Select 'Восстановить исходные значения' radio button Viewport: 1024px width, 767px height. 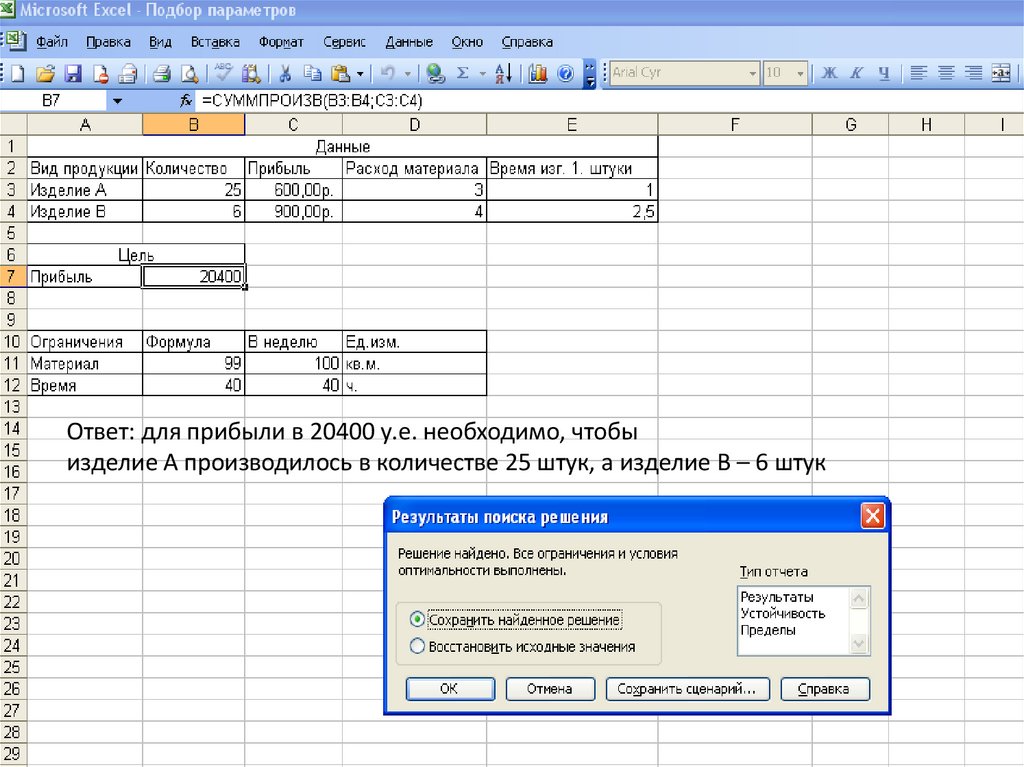tap(417, 647)
